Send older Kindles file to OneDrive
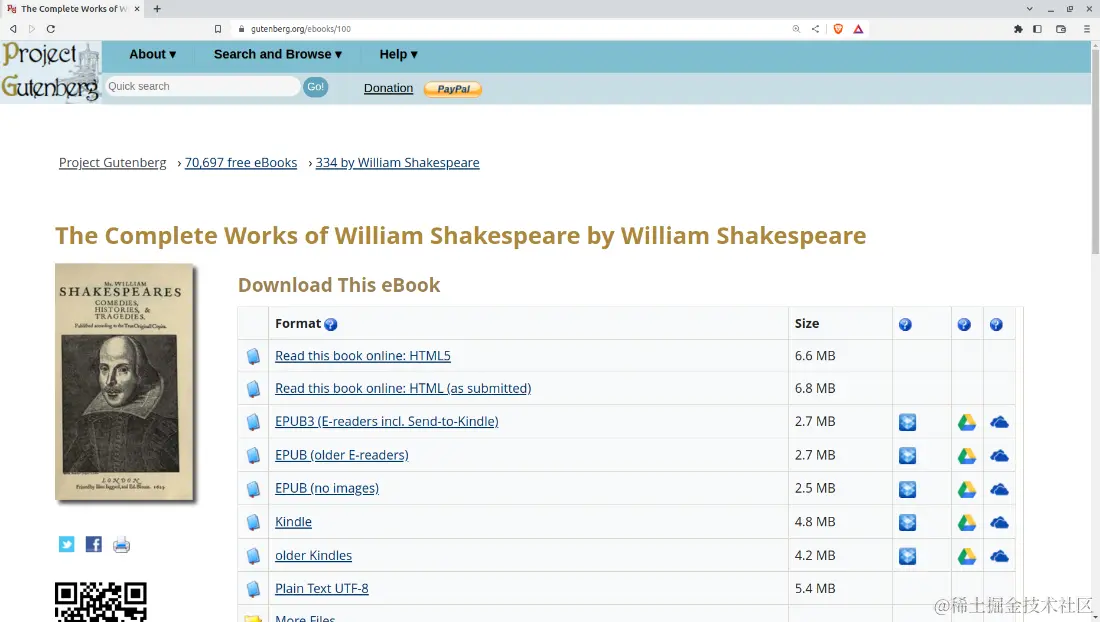The image size is (1100, 622). [999, 556]
